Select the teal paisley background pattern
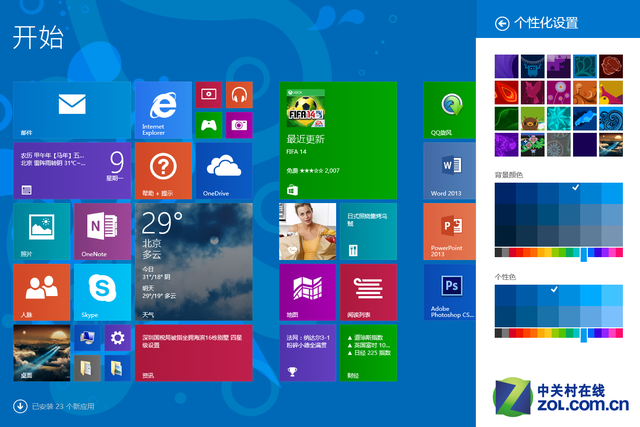 (585, 66)
